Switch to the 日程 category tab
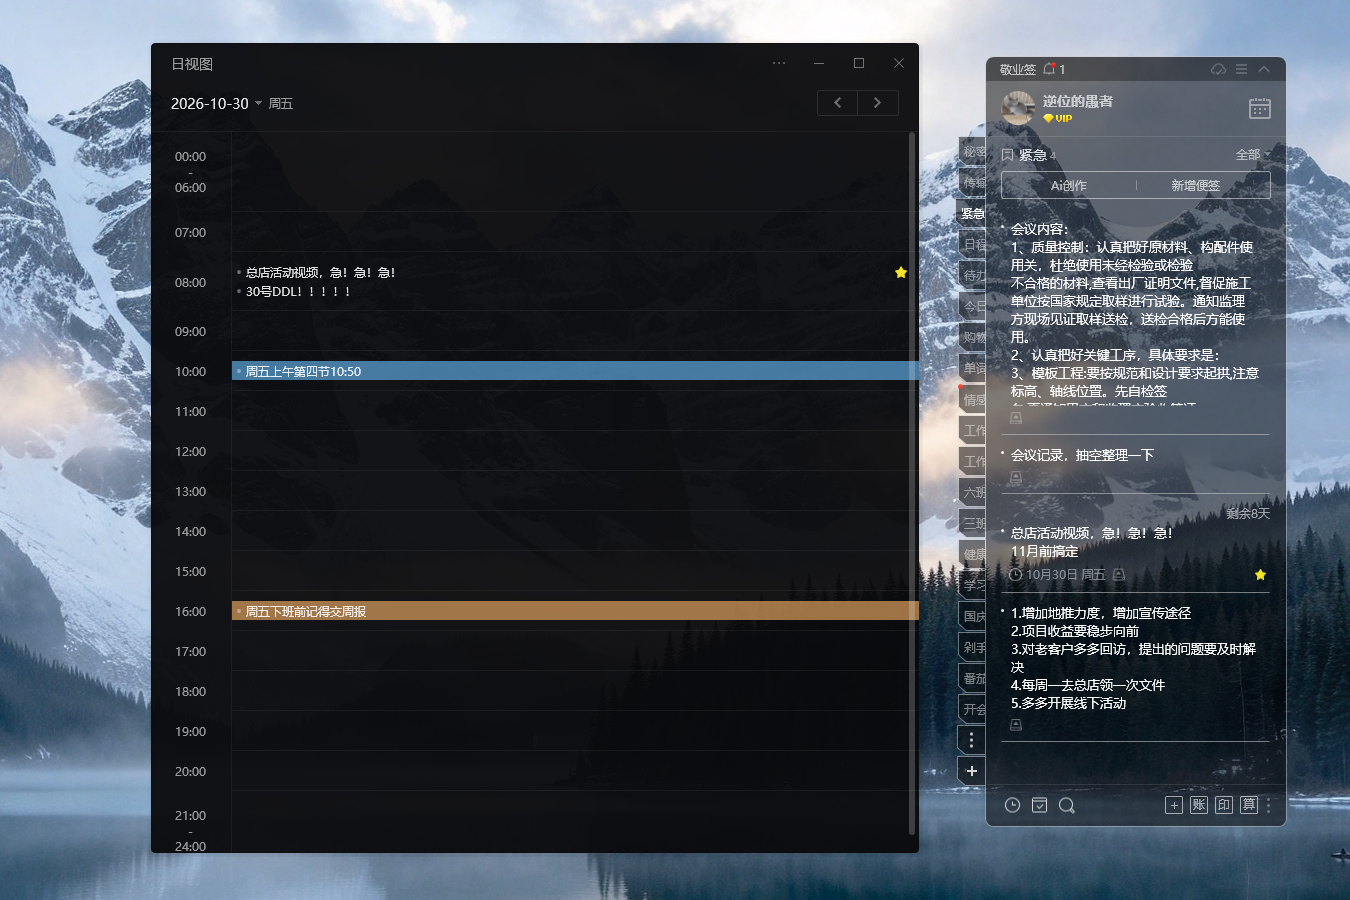The image size is (1350, 900). 972,244
